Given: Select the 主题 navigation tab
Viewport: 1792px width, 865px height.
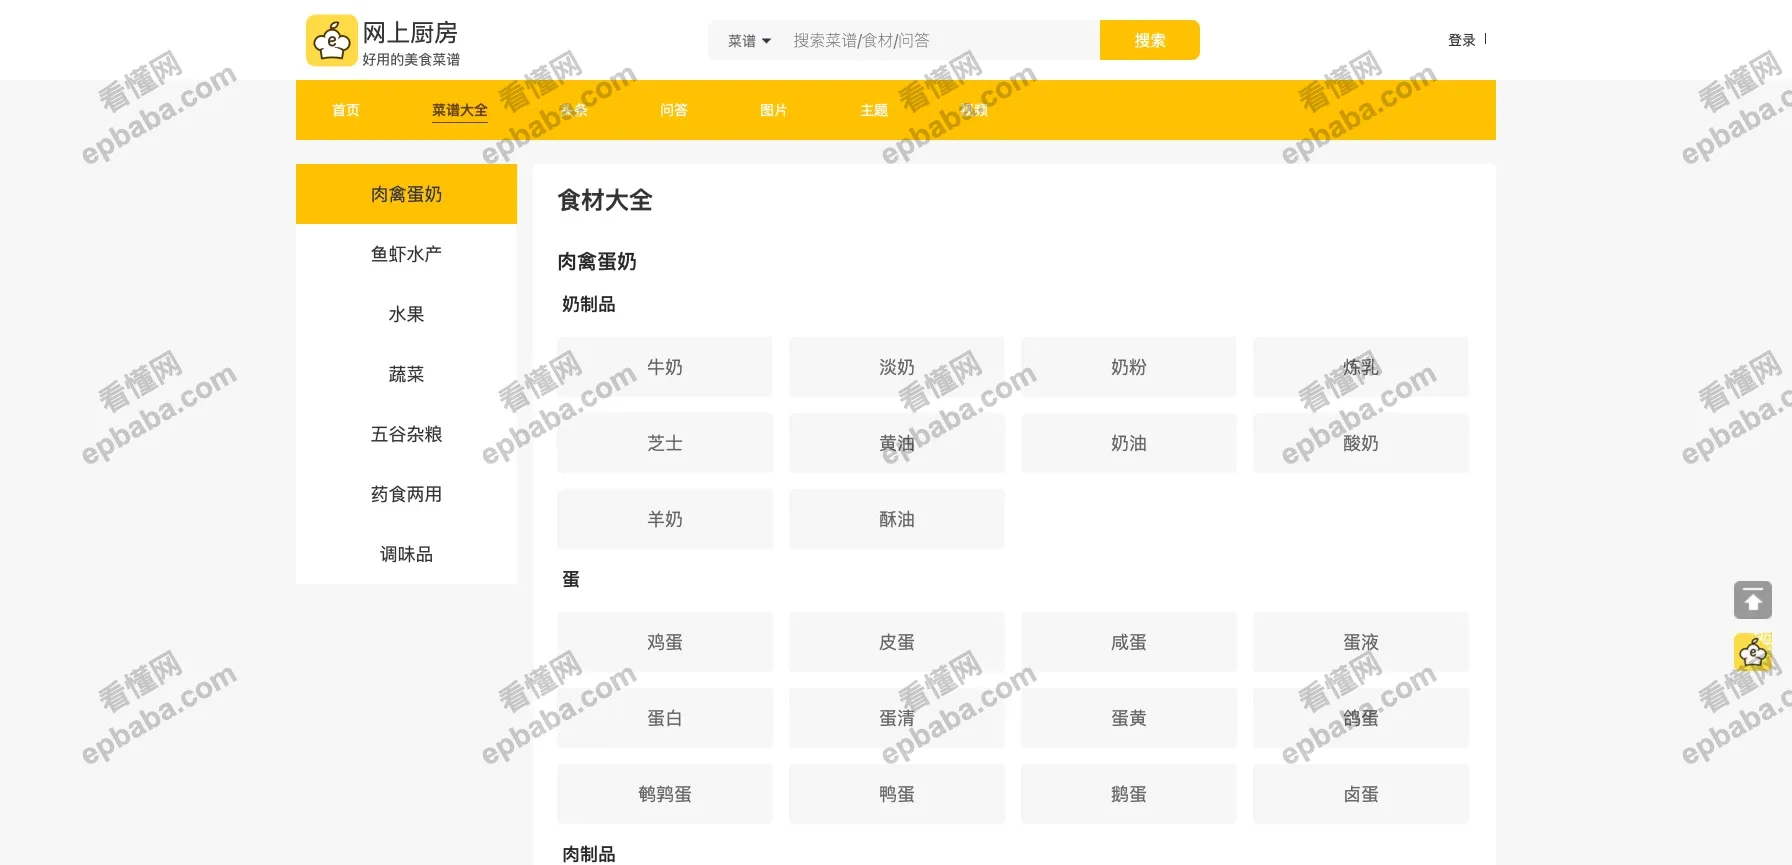Looking at the screenshot, I should (x=873, y=110).
